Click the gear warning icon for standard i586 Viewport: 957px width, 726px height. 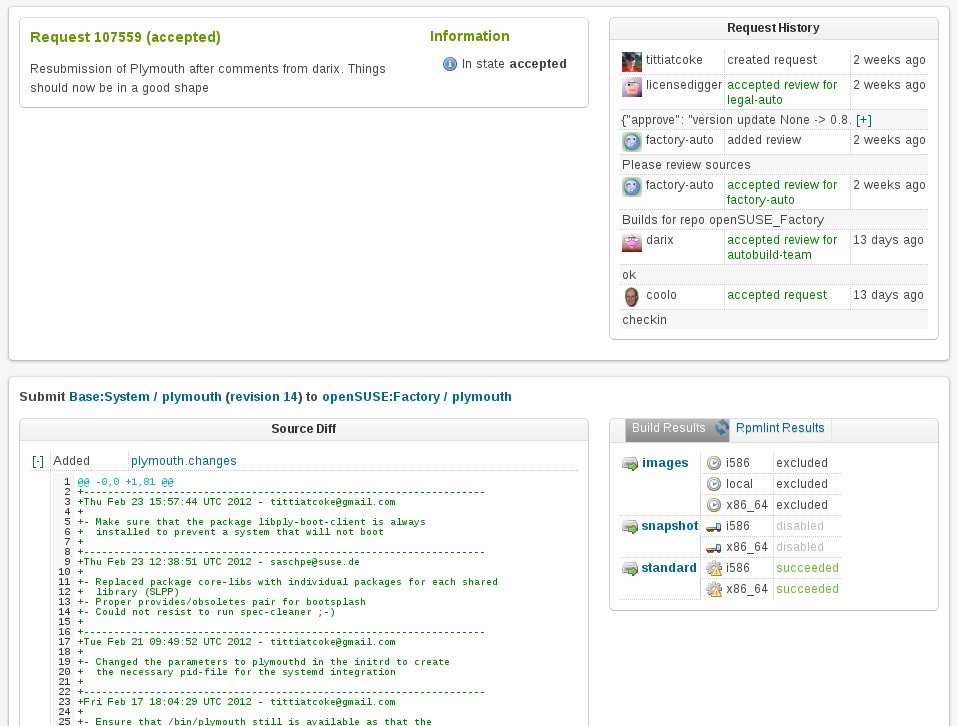coord(713,569)
